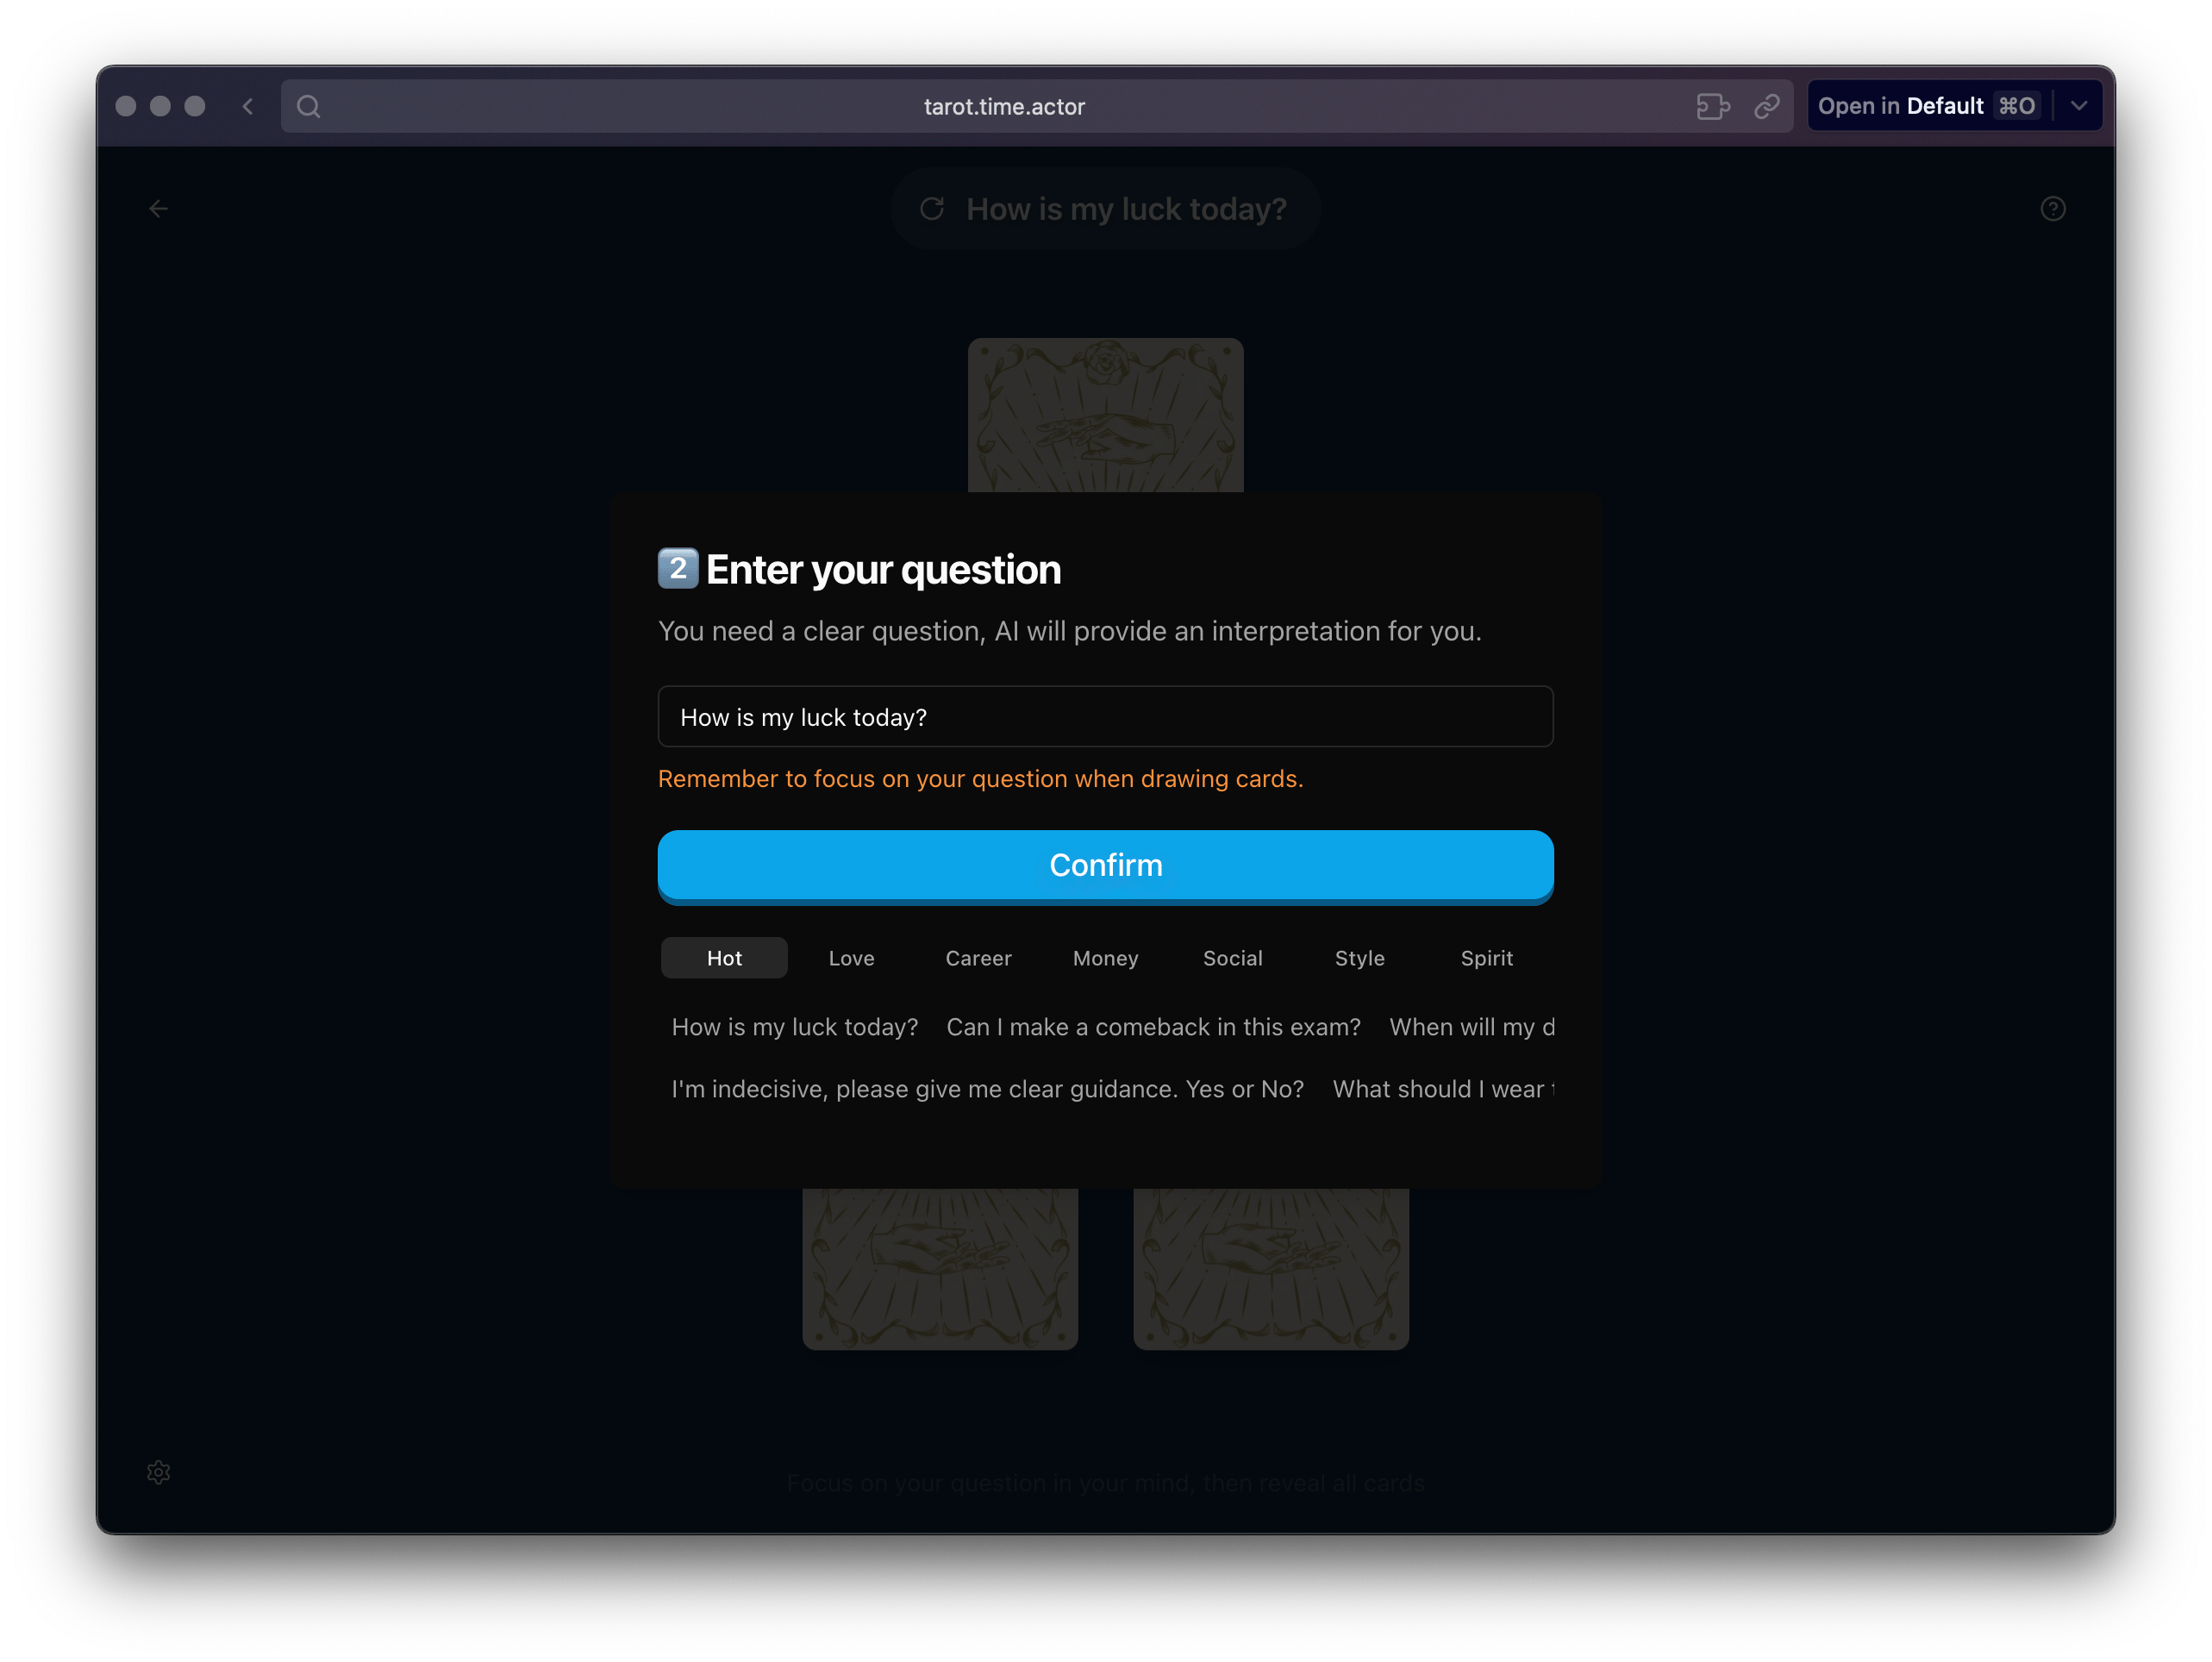This screenshot has height=1662, width=2212.
Task: Switch to the Career category tab
Action: click(x=978, y=958)
